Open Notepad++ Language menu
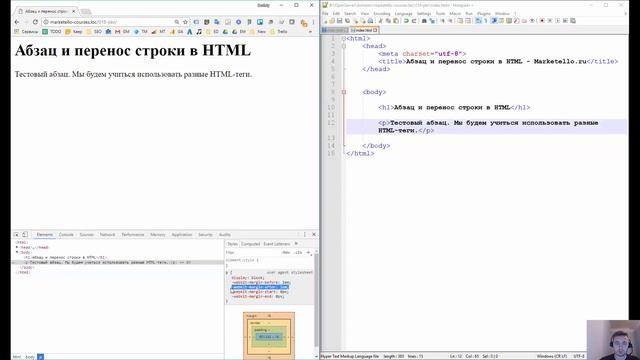The image size is (640, 360). click(x=403, y=13)
